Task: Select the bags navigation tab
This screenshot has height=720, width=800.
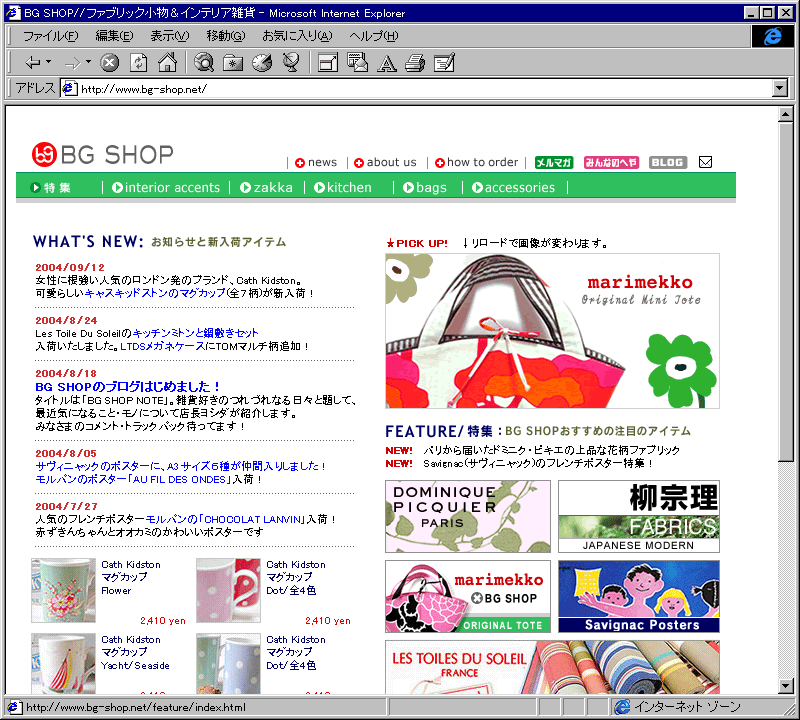Action: pyautogui.click(x=424, y=188)
